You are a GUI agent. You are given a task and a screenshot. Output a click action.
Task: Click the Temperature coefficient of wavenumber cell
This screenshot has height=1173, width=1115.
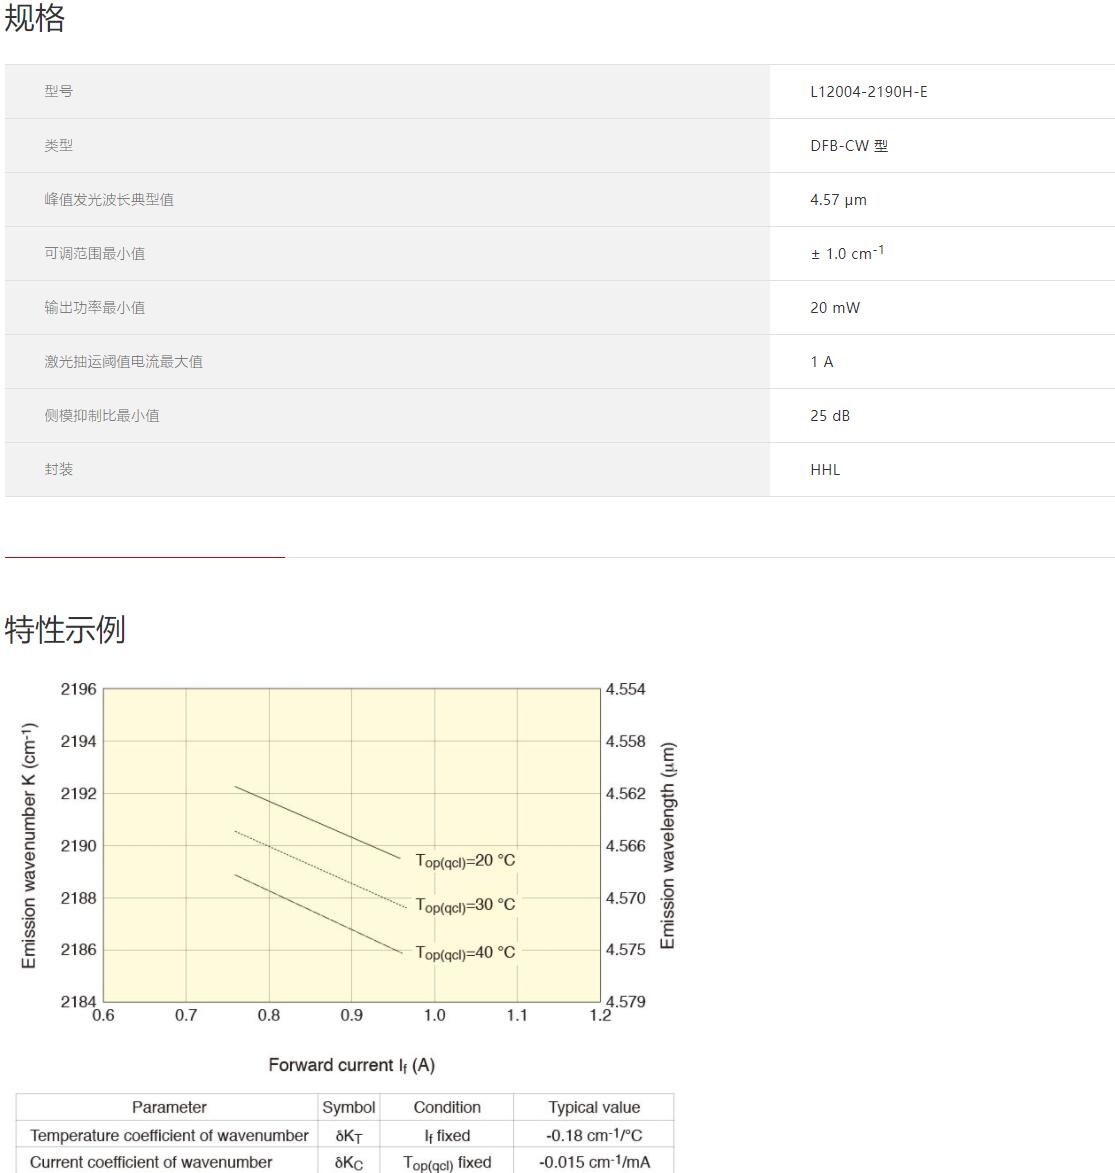tap(169, 1135)
